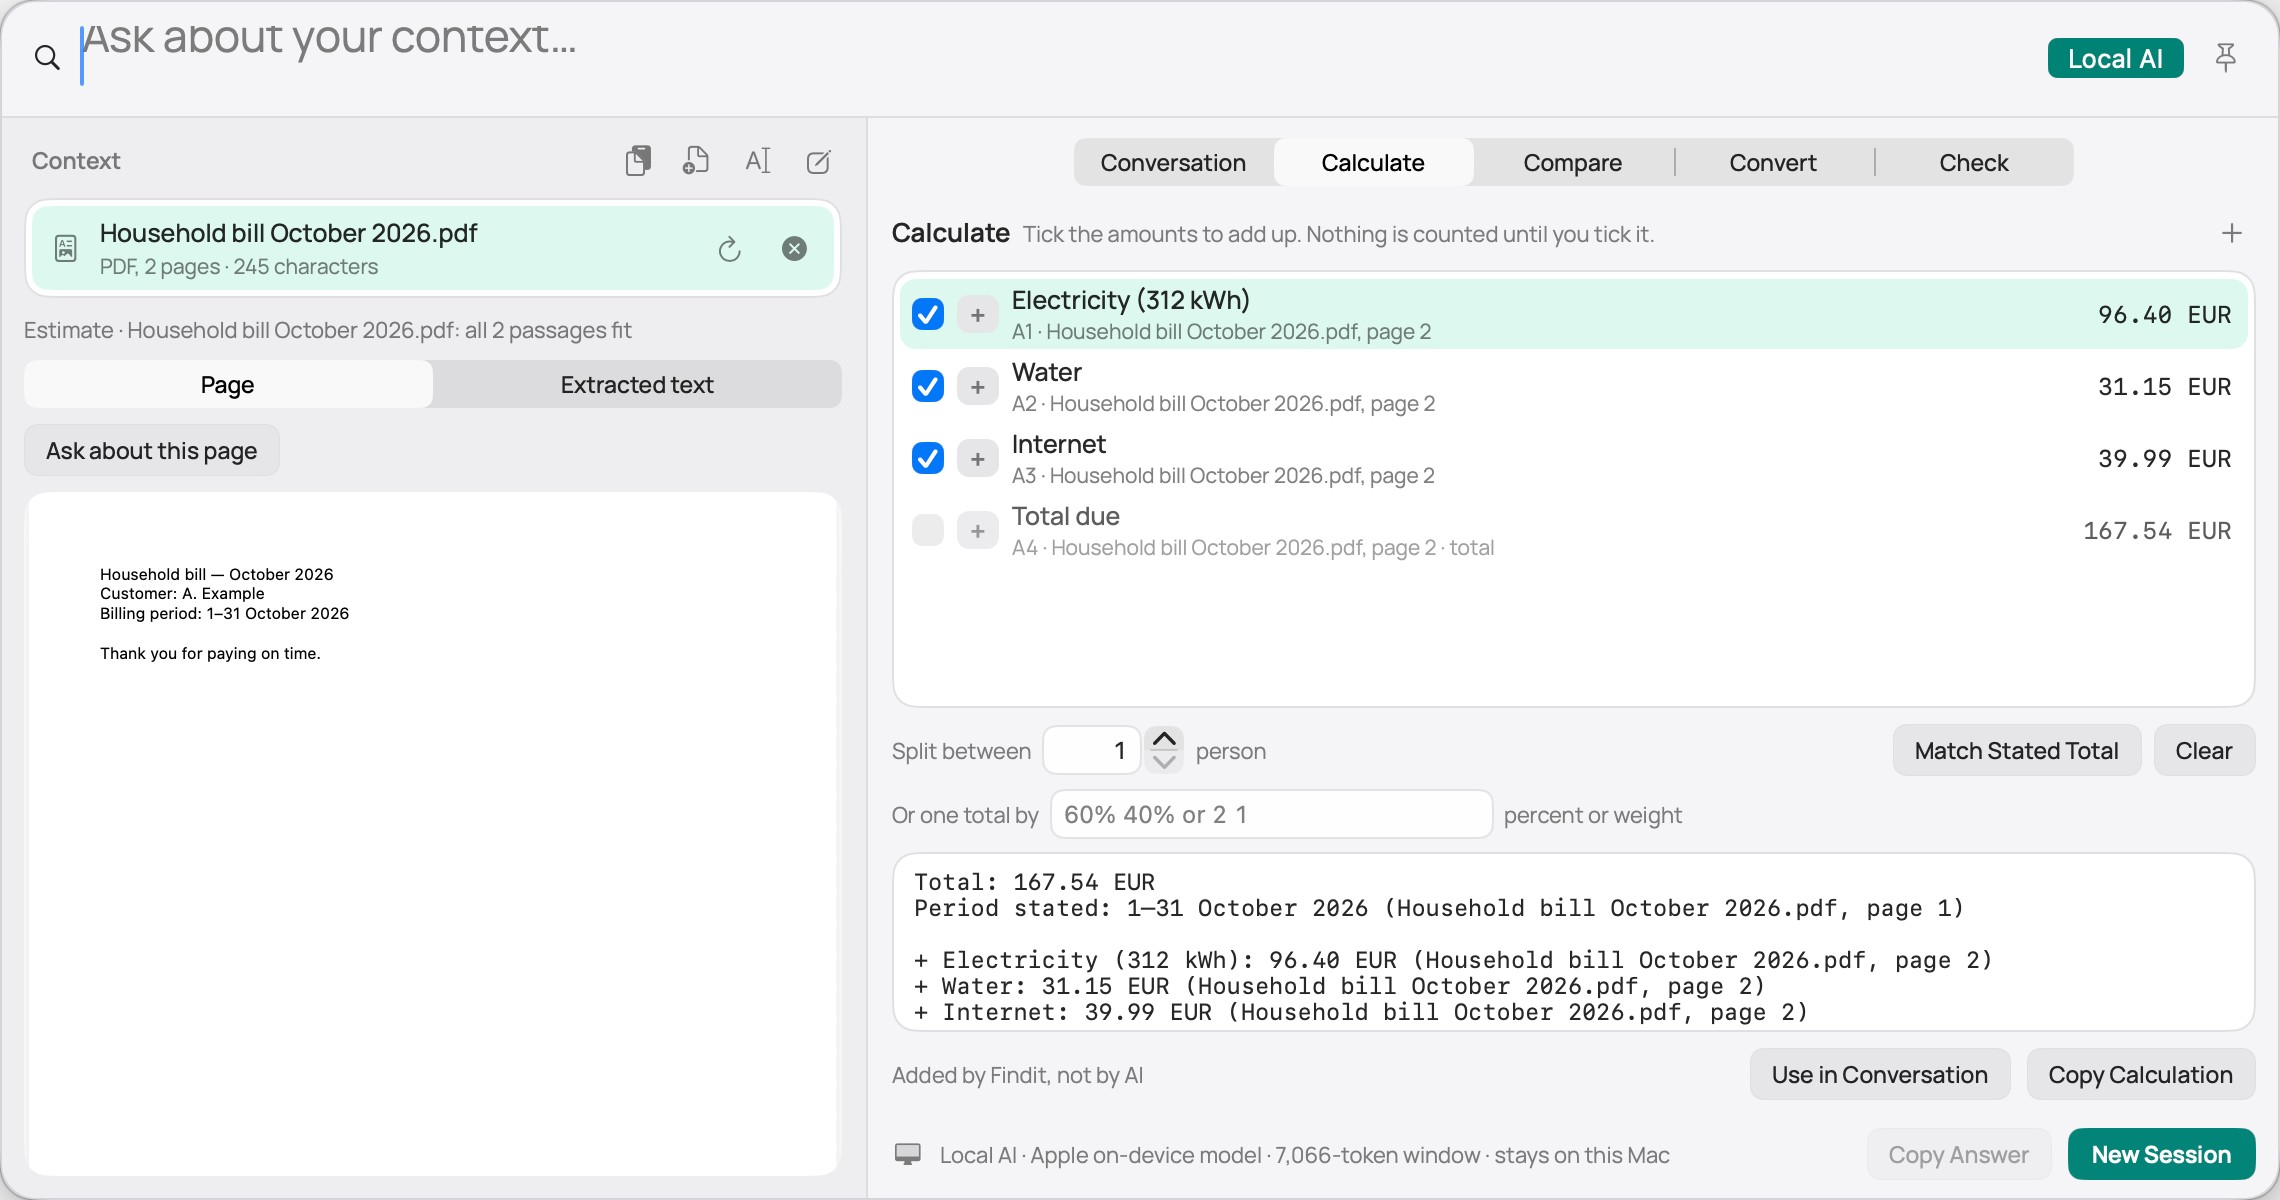This screenshot has height=1200, width=2280.
Task: Click the PDF document icon of Household bill
Action: pos(66,249)
